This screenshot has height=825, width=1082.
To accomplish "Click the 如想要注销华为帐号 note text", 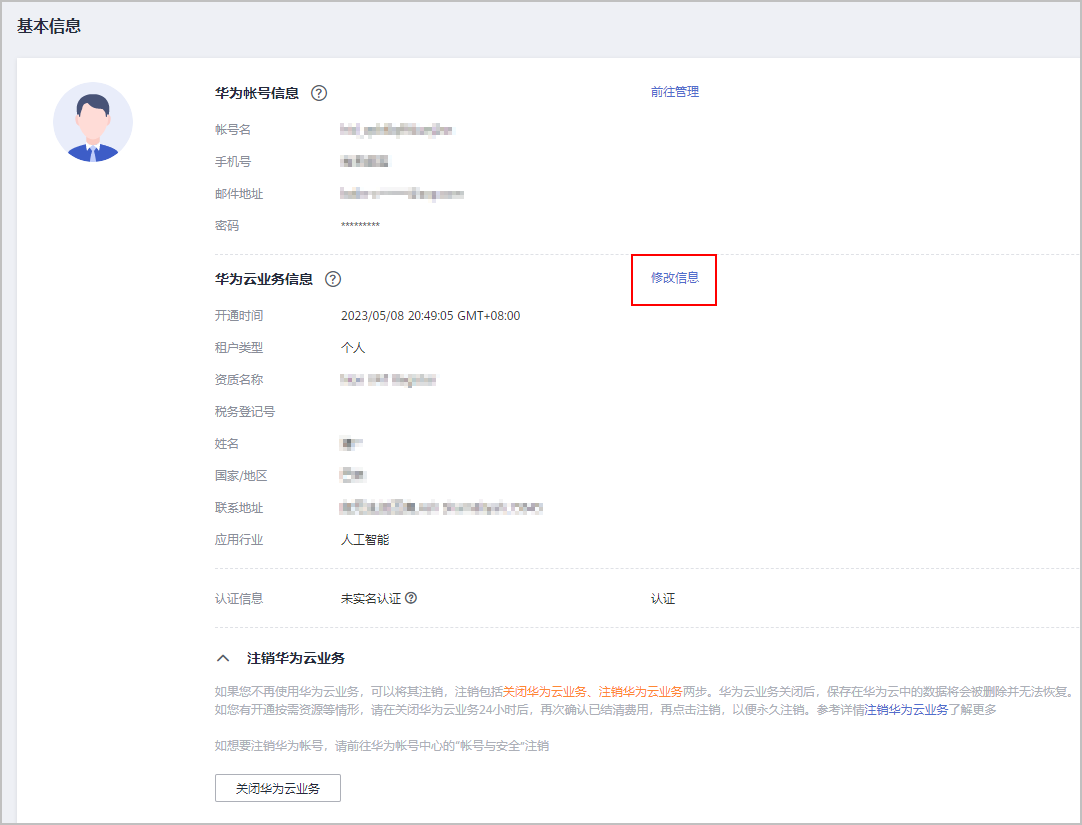I will [382, 746].
